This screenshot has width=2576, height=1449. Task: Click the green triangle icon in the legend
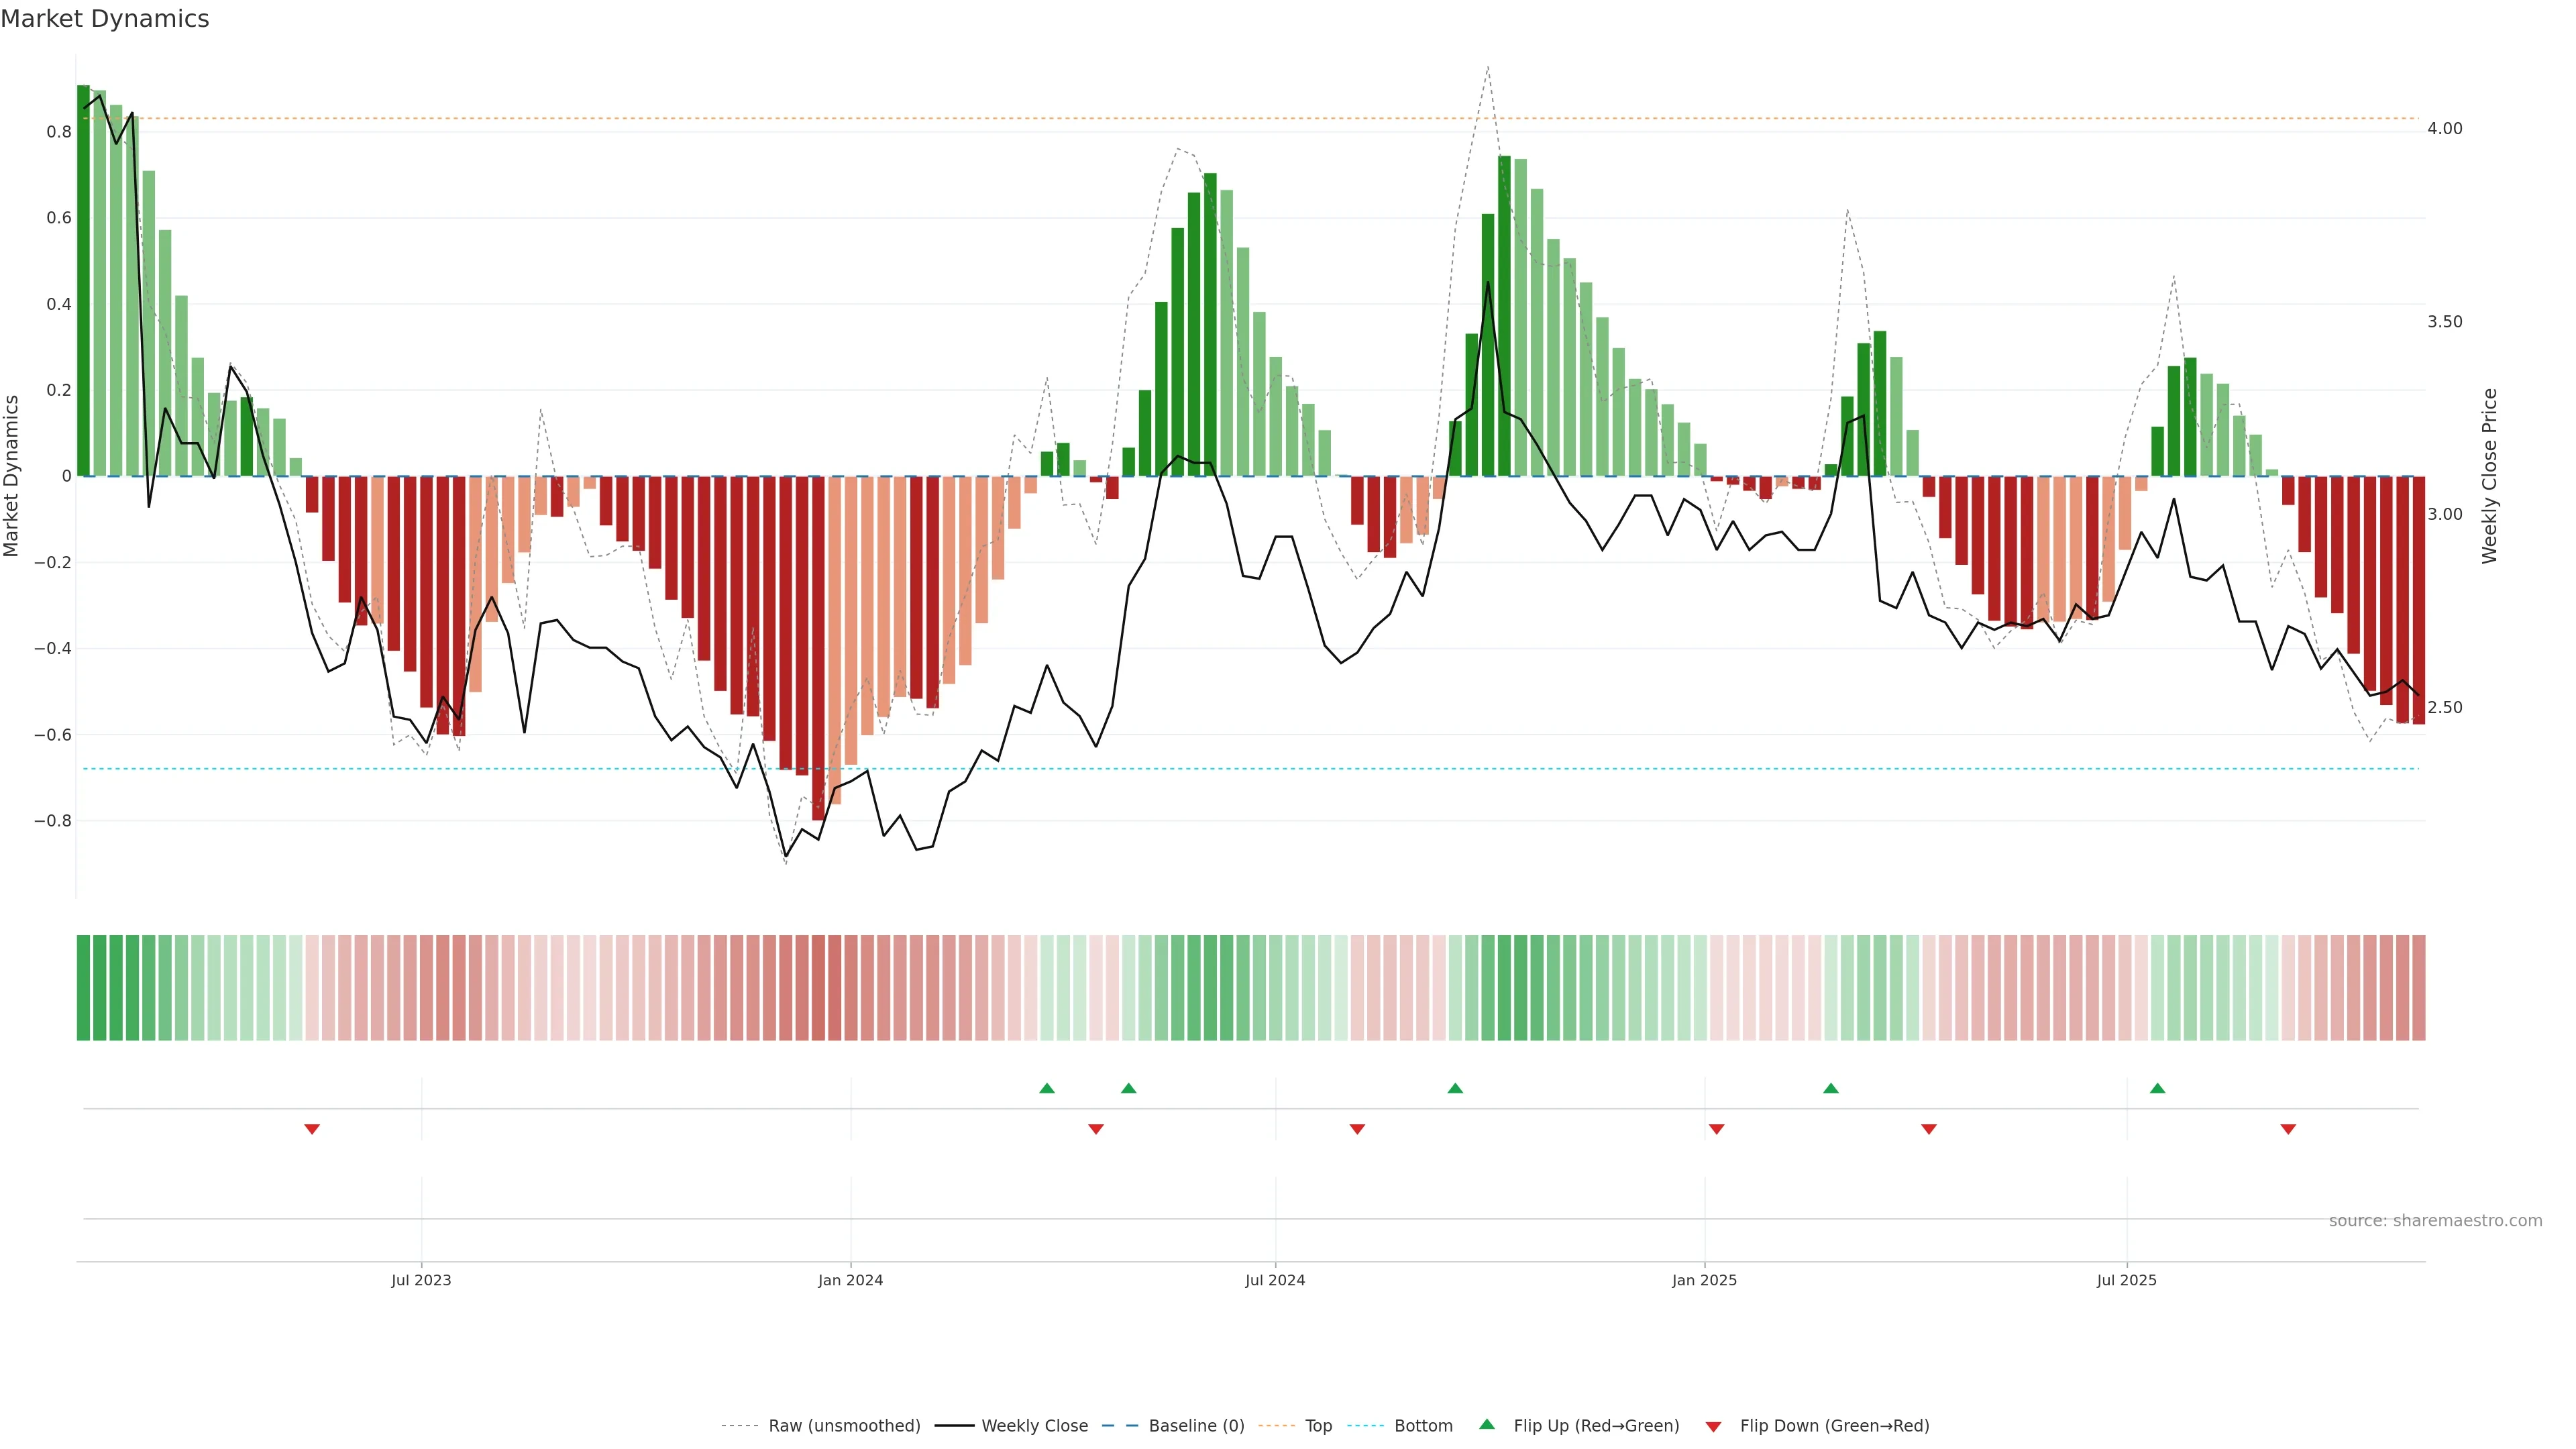(1487, 1424)
